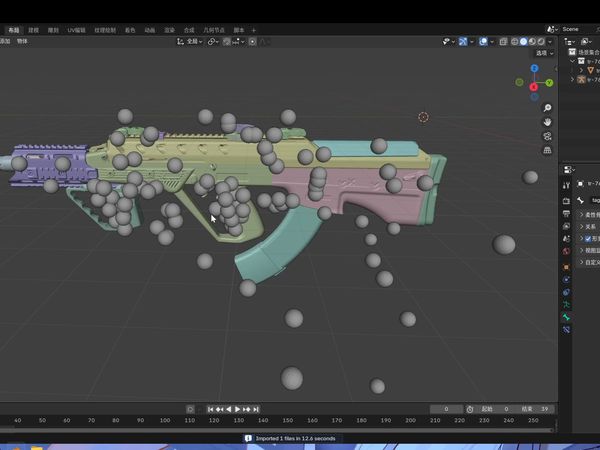Open the 动画 workspace tab
600x450 pixels.
150,30
